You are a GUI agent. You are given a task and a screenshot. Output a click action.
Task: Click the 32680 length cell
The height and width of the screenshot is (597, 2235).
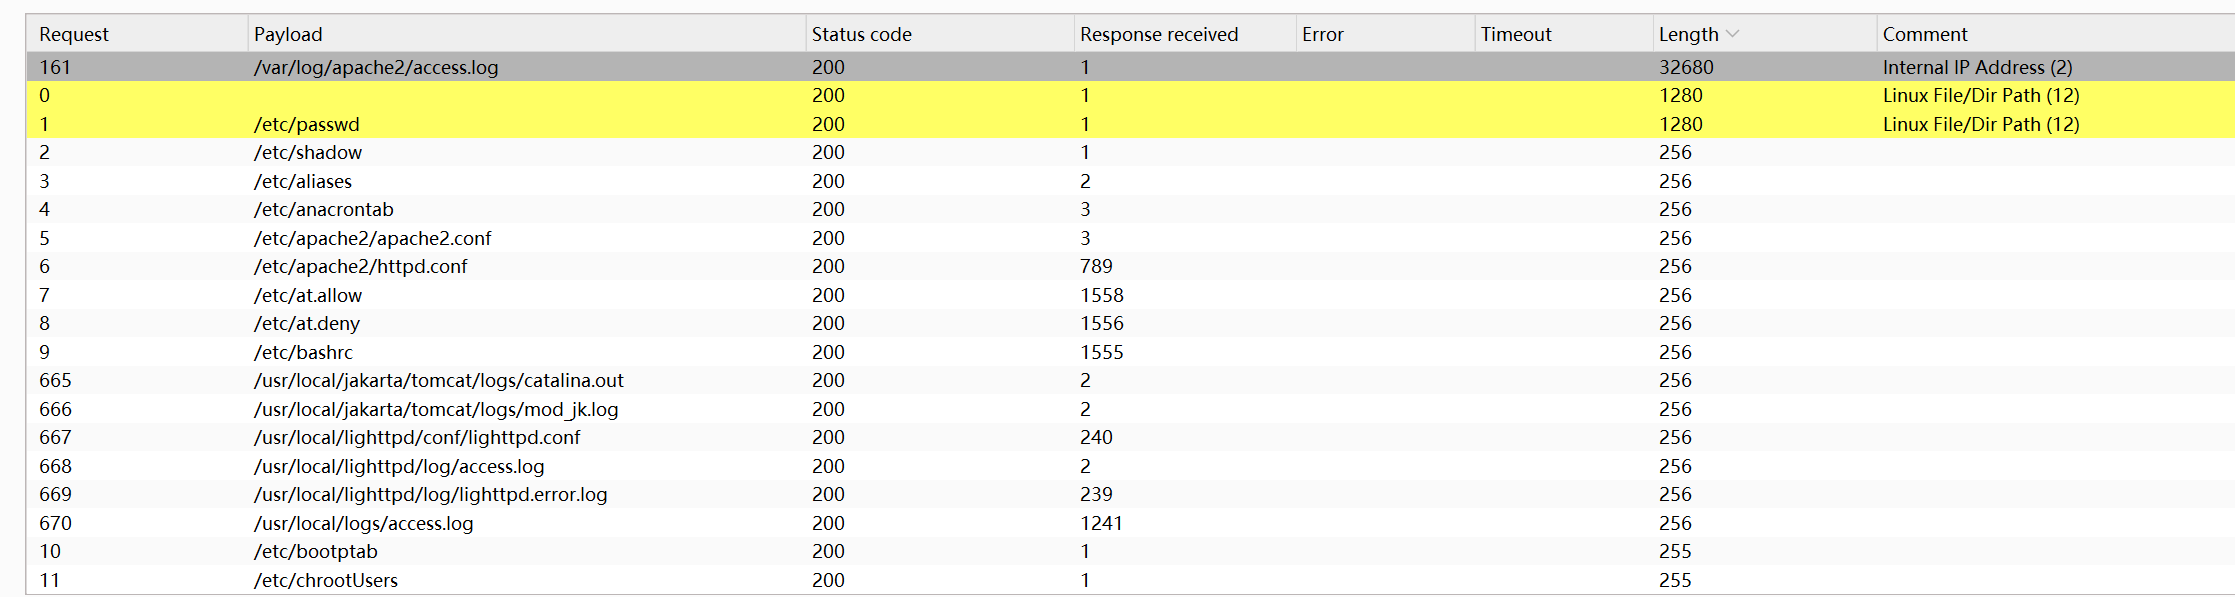(x=1685, y=67)
